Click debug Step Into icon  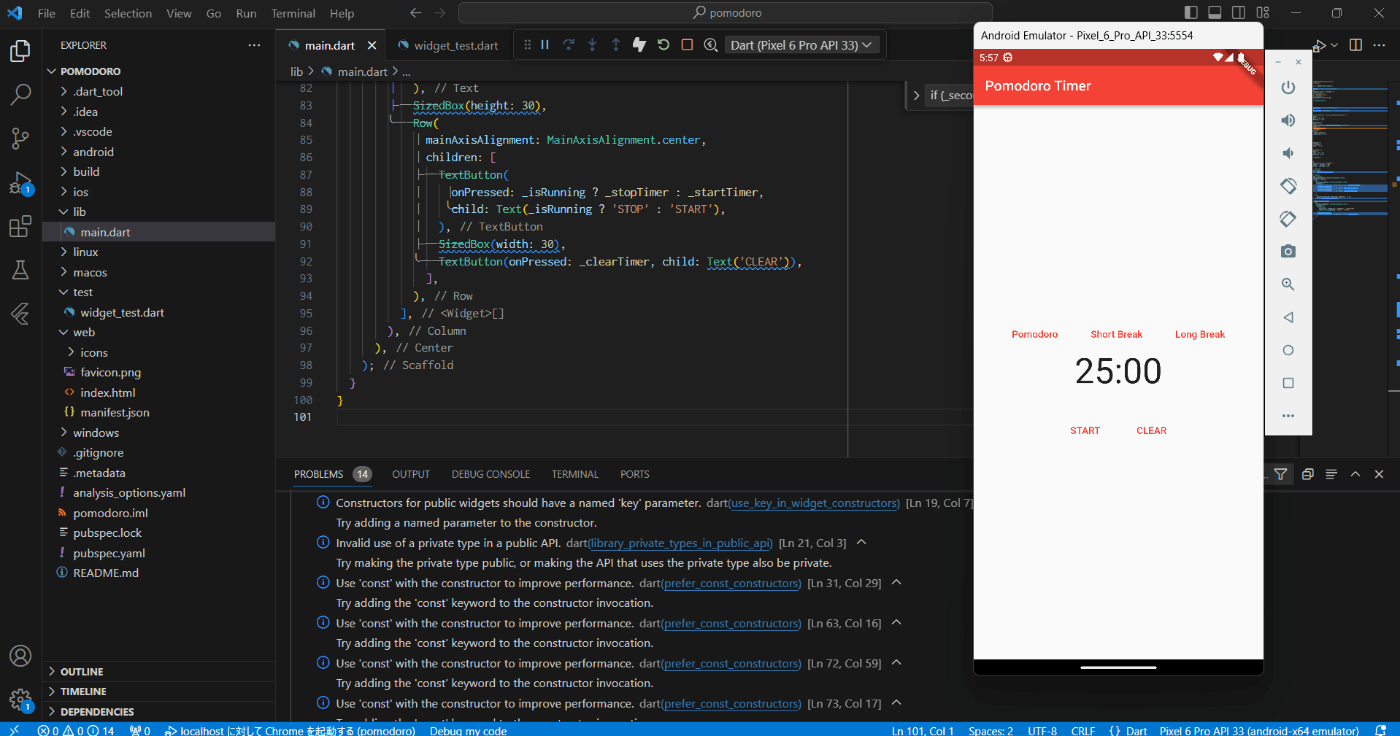click(592, 45)
